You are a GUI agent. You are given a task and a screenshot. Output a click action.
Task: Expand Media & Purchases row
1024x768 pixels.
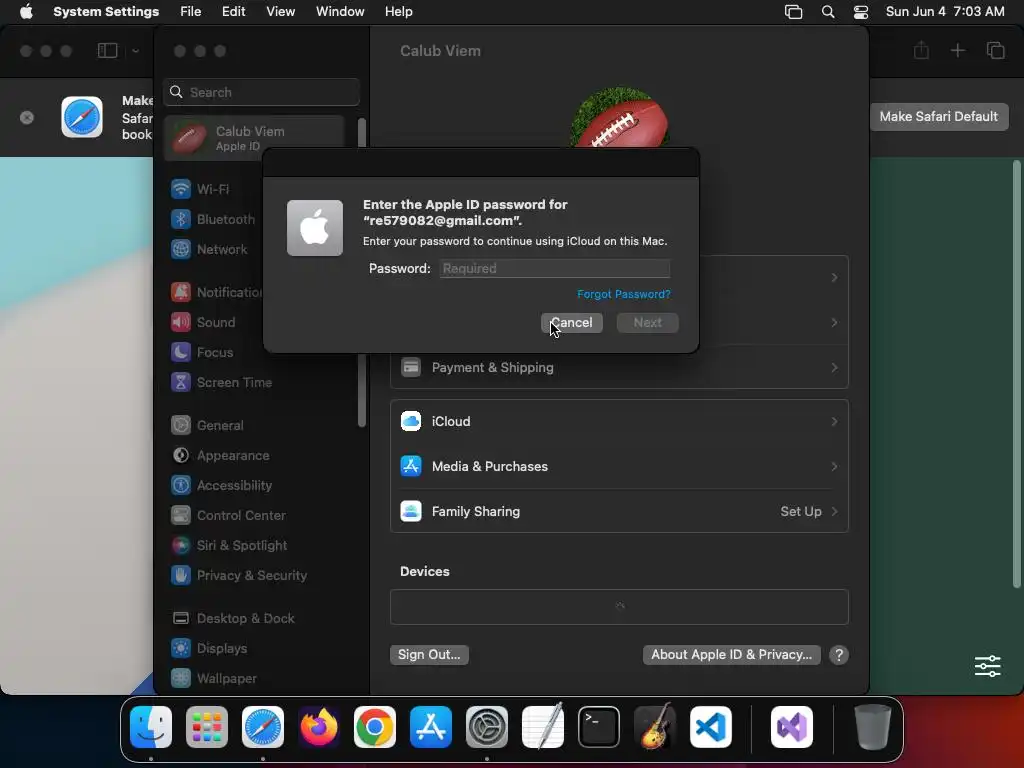[619, 466]
